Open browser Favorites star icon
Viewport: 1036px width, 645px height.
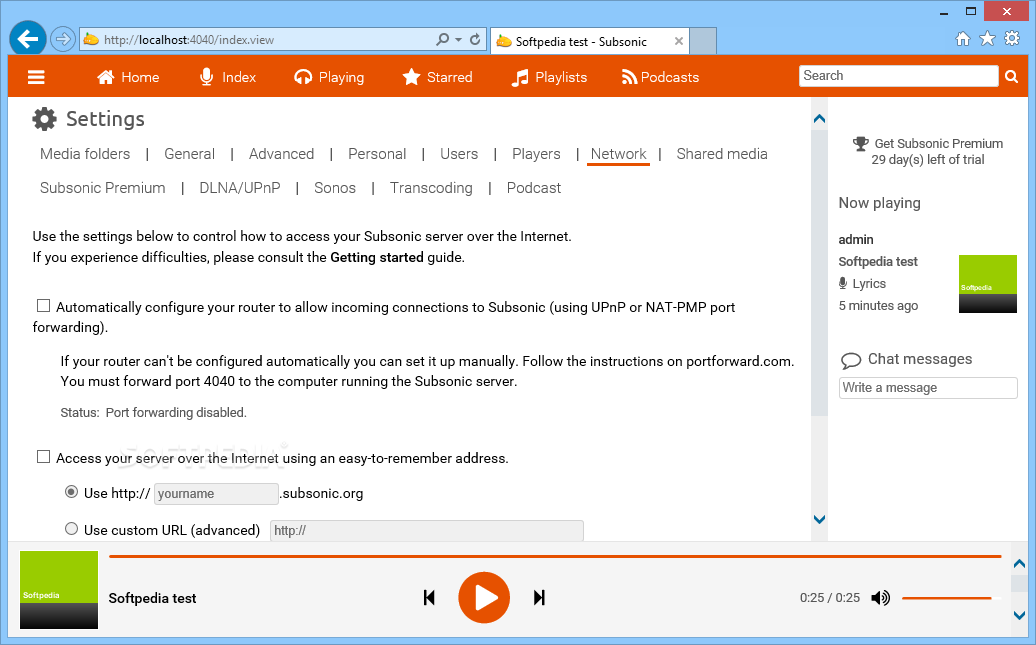coord(987,39)
